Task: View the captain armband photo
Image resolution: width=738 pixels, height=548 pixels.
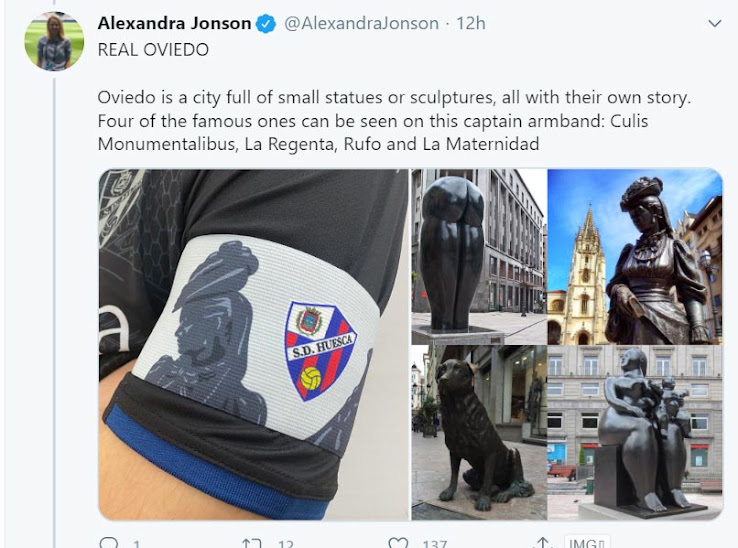Action: [x=254, y=344]
